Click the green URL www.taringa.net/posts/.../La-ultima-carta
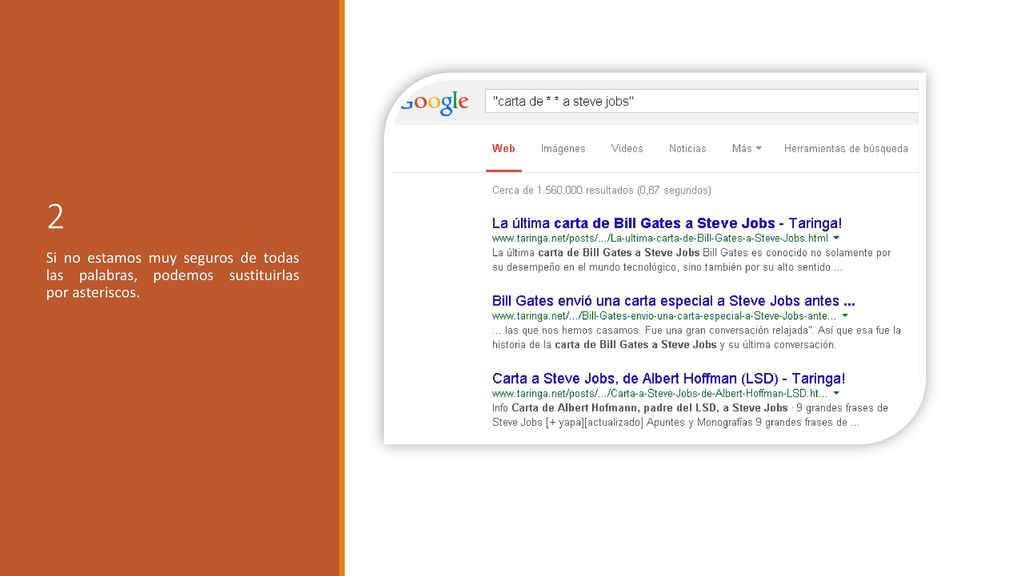 (x=660, y=238)
